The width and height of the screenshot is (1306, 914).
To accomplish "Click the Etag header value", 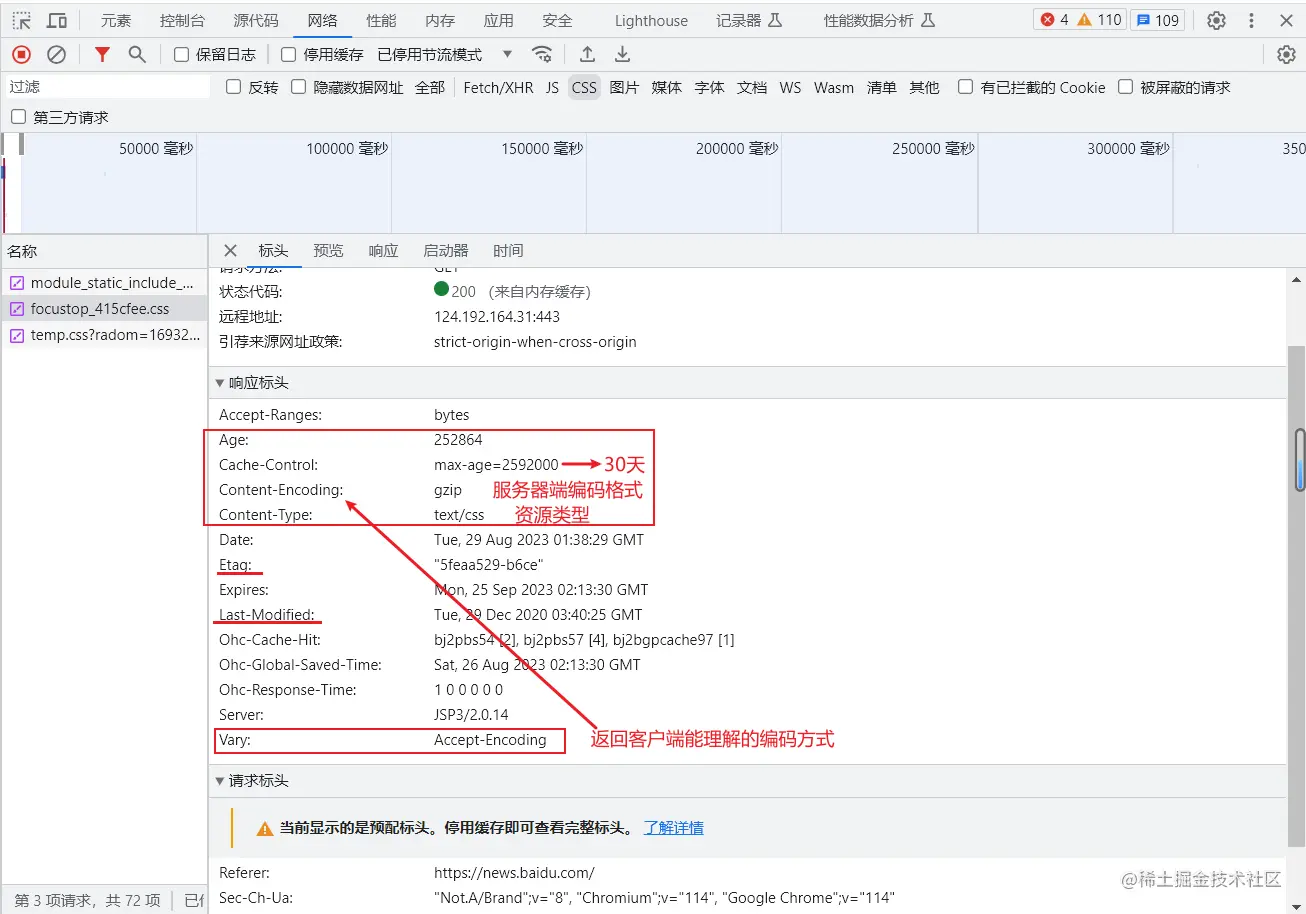I will [x=489, y=565].
